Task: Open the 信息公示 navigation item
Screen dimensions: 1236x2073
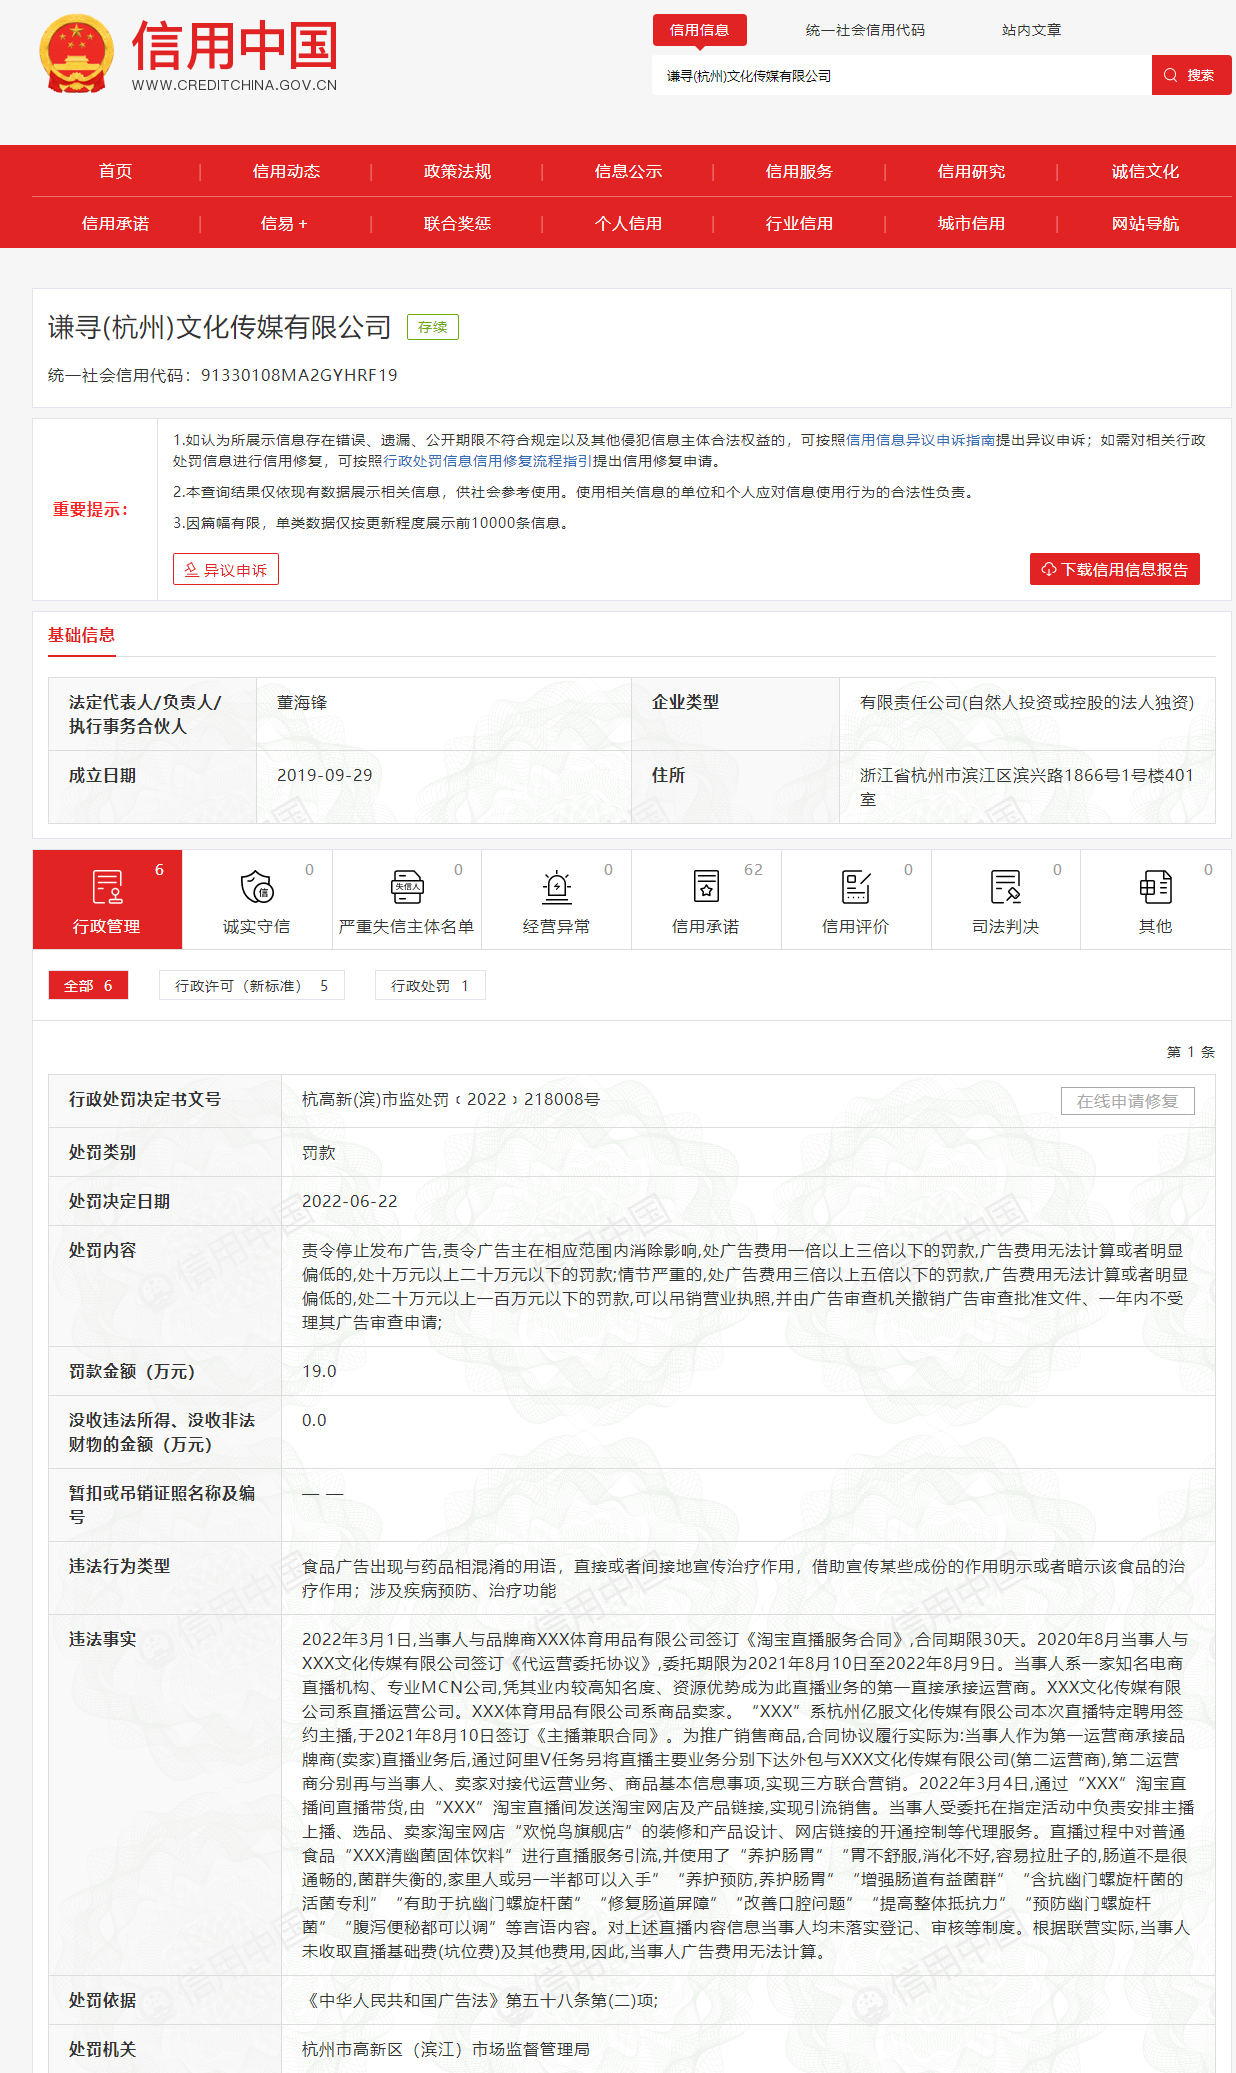Action: pyautogui.click(x=629, y=171)
